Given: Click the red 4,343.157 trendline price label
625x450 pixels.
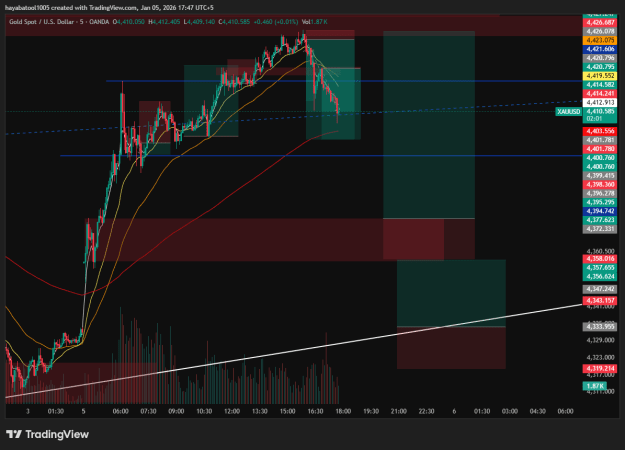Looking at the screenshot, I should pyautogui.click(x=600, y=301).
